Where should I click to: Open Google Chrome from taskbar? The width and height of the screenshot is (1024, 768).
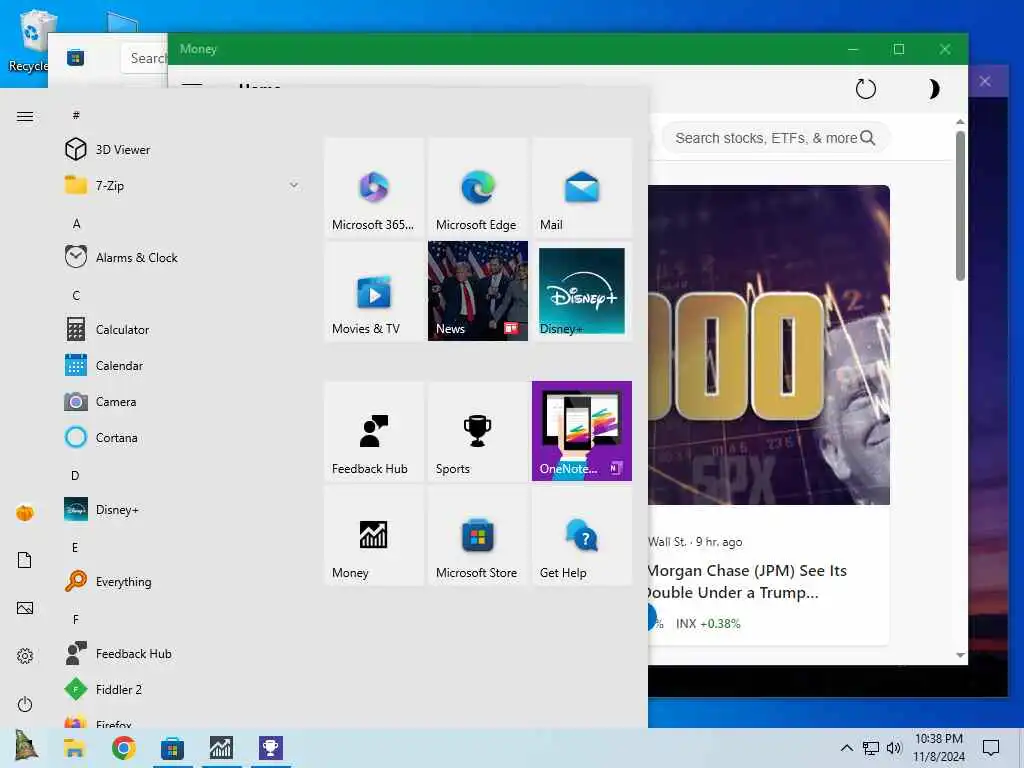123,748
